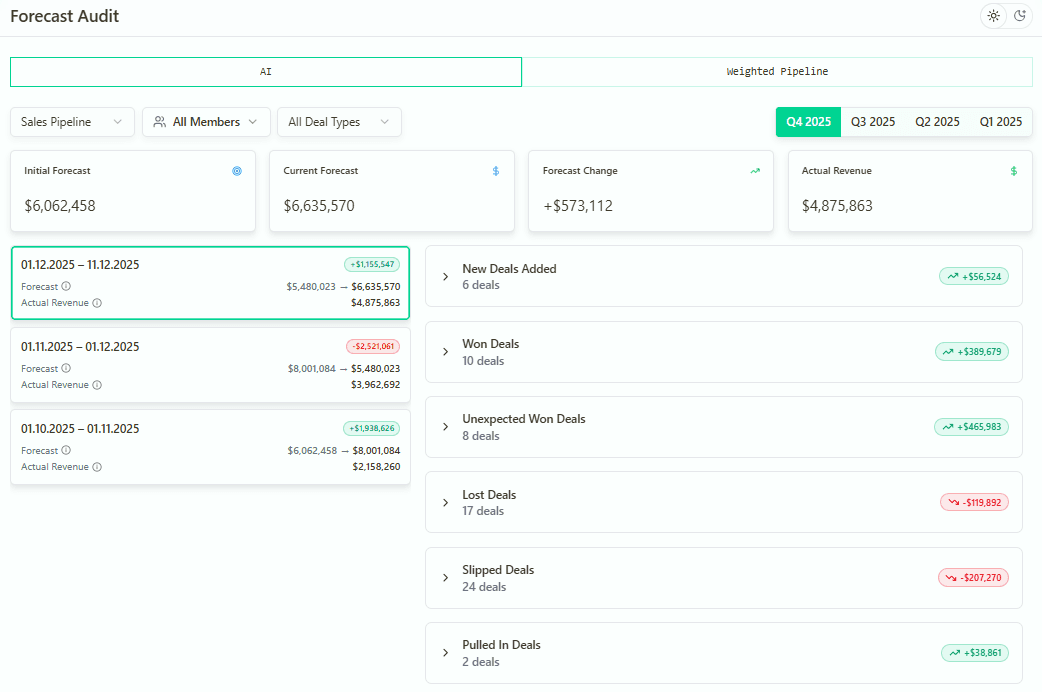
Task: Click the dollar icon on Current Forecast card
Action: point(494,171)
